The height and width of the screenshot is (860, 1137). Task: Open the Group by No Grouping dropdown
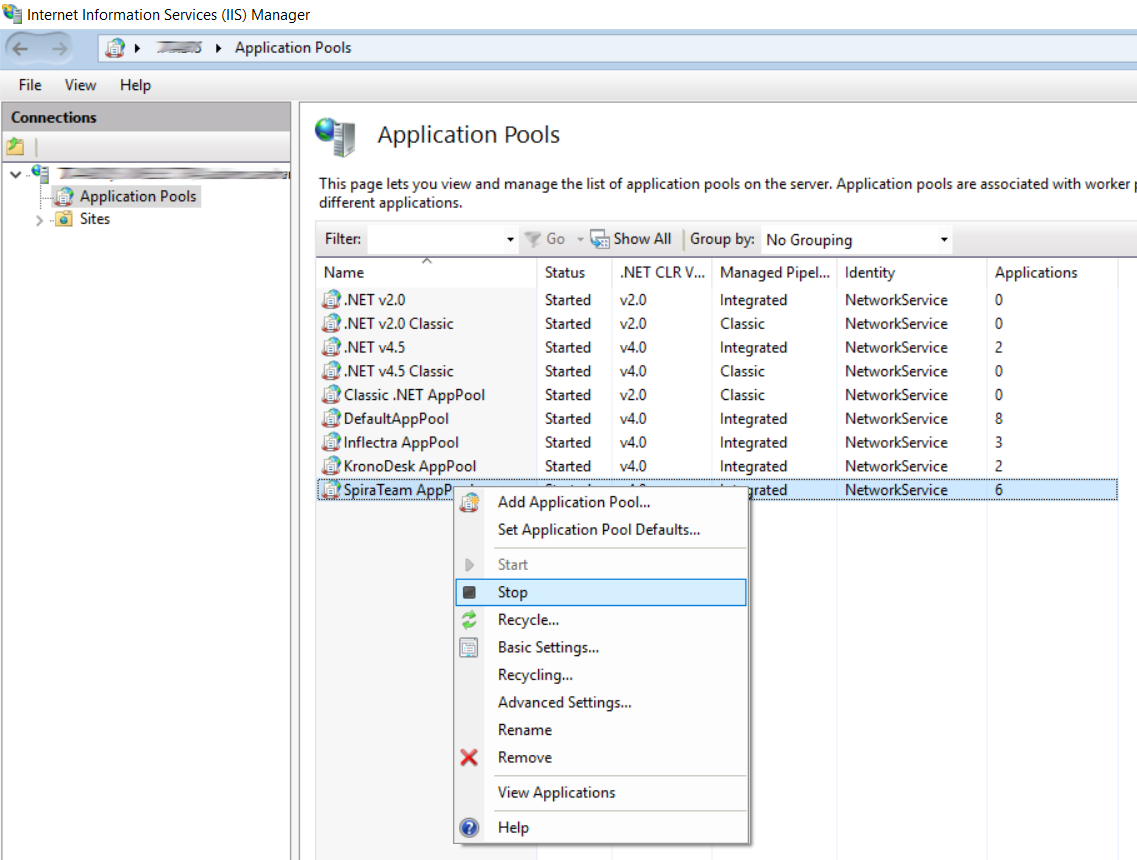pos(943,240)
